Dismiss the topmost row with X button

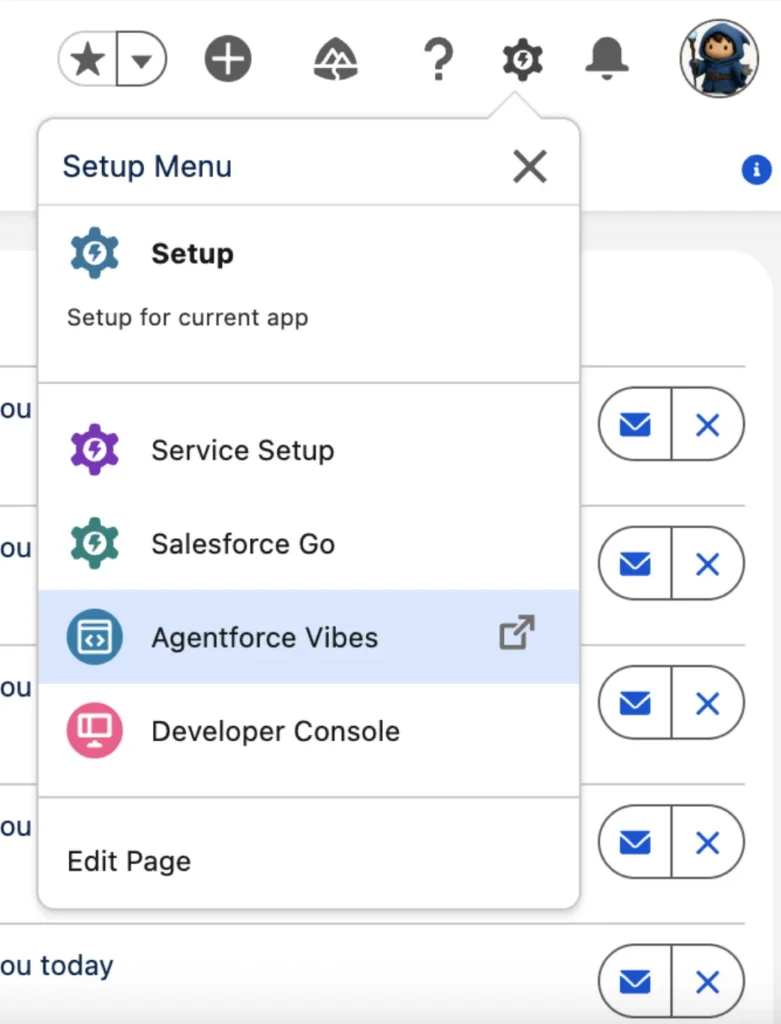tap(707, 426)
